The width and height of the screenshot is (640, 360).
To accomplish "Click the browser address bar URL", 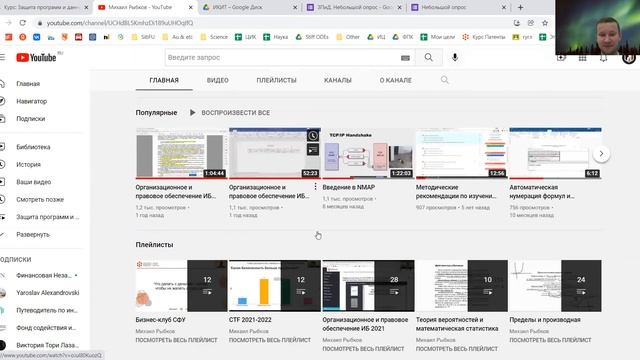I will [x=120, y=23].
